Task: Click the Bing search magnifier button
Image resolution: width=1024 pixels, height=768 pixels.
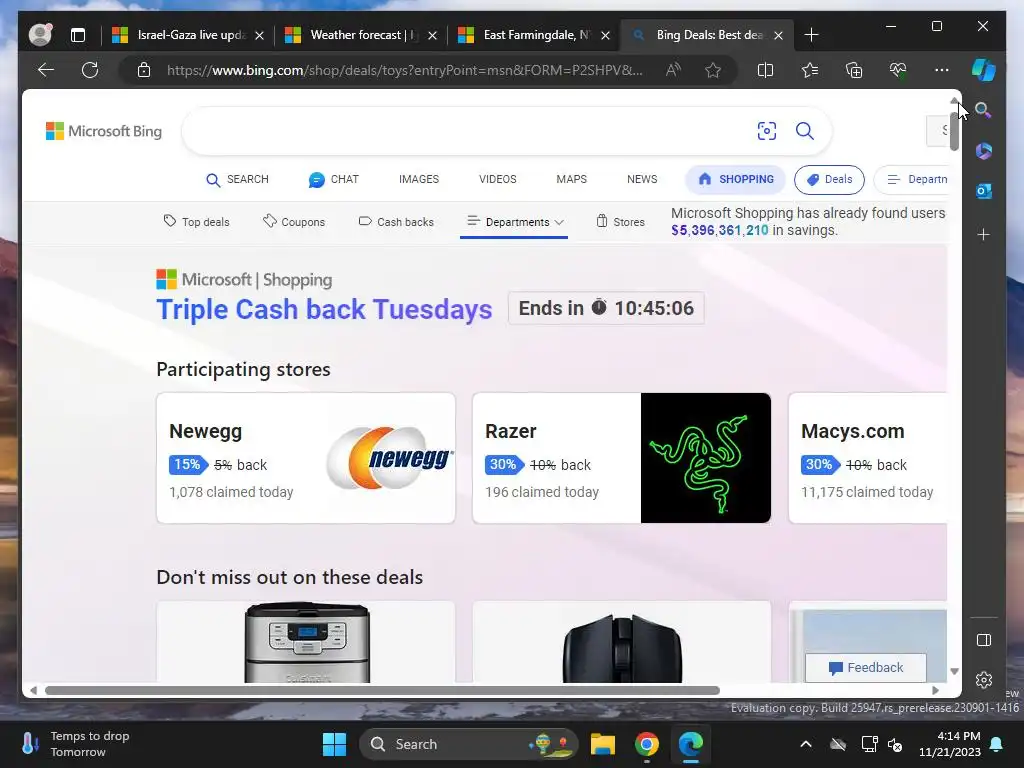Action: tap(805, 131)
